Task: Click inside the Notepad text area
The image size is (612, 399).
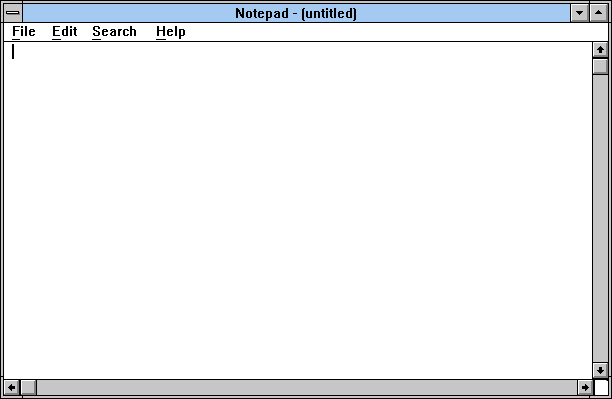Action: pyautogui.click(x=298, y=210)
